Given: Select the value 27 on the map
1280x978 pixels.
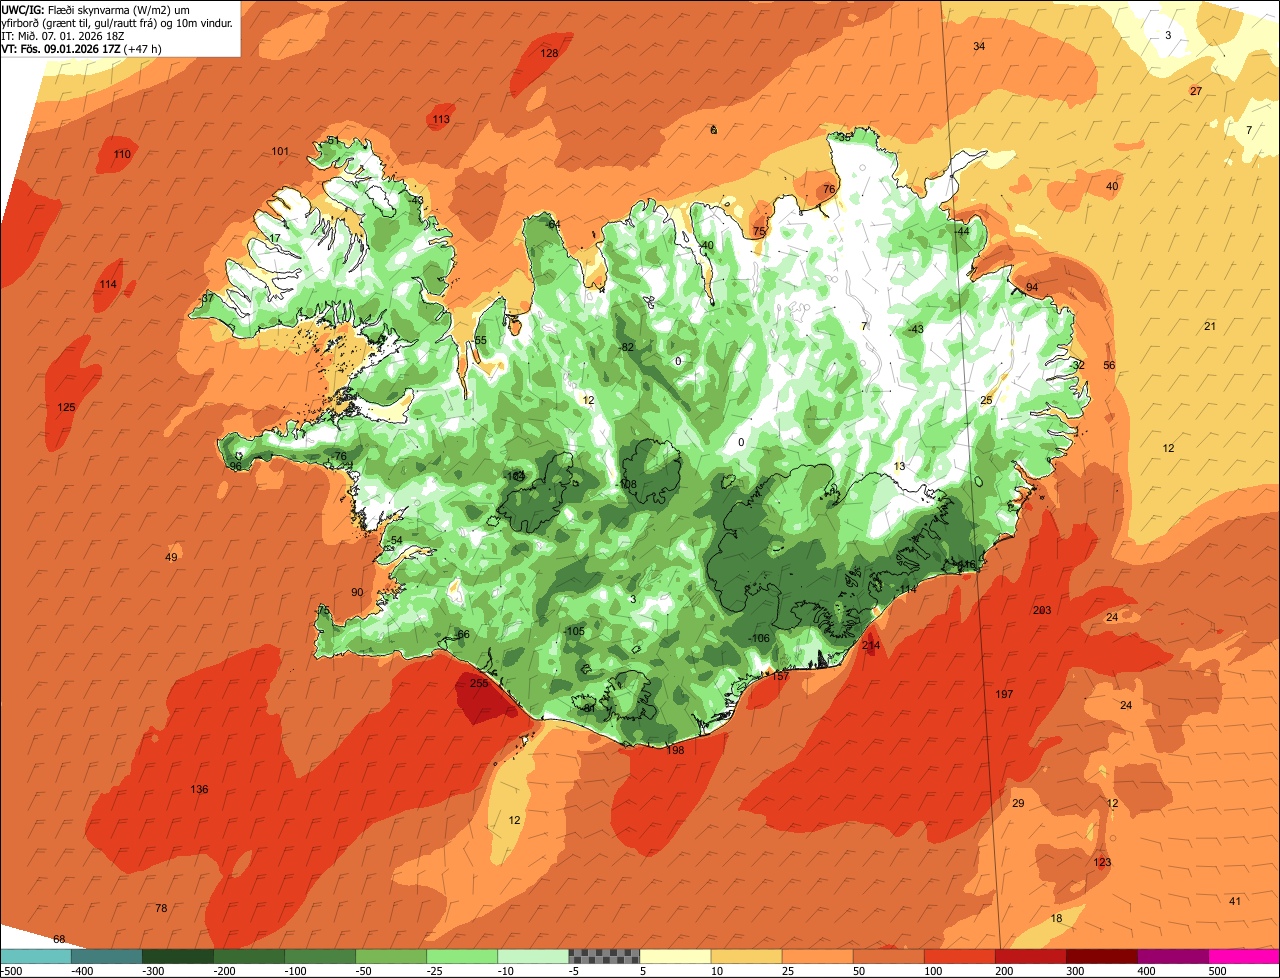Looking at the screenshot, I should click(x=1196, y=92).
